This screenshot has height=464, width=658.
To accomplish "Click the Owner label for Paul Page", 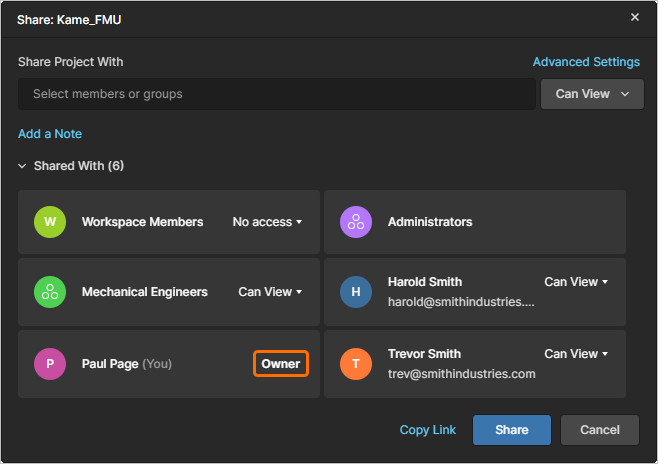I will coord(281,364).
